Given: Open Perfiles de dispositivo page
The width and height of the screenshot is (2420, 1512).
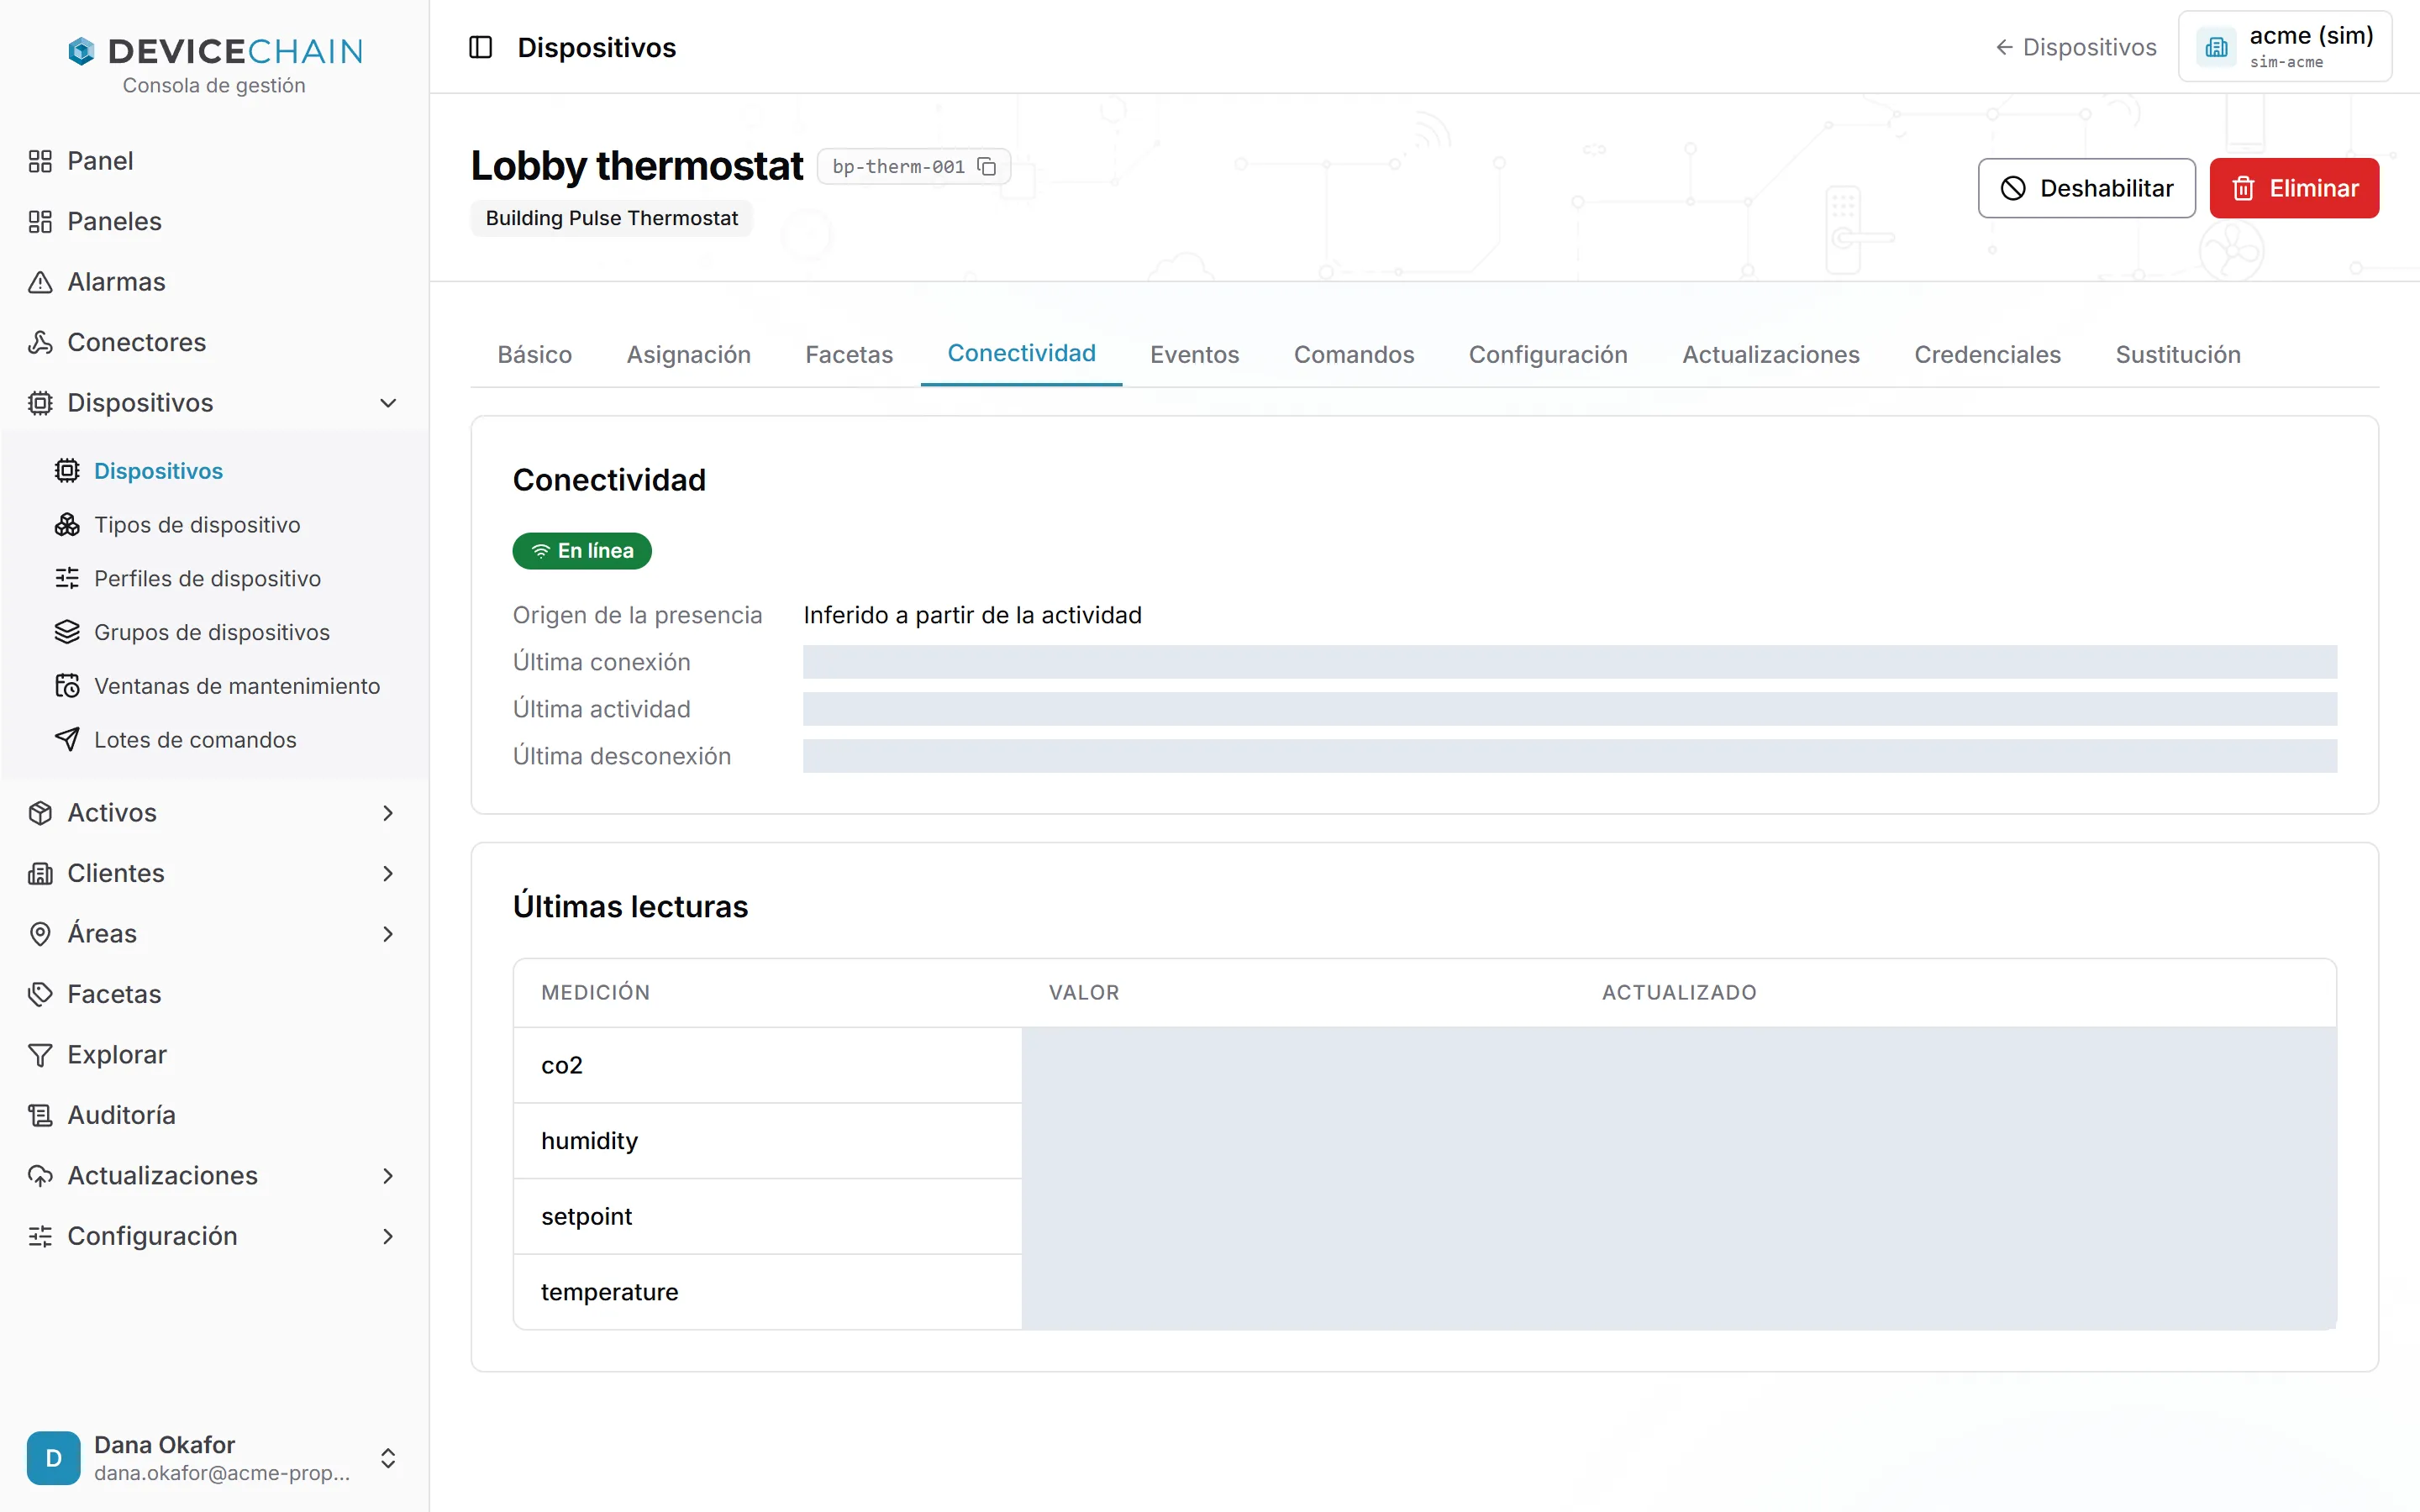Looking at the screenshot, I should tap(207, 578).
